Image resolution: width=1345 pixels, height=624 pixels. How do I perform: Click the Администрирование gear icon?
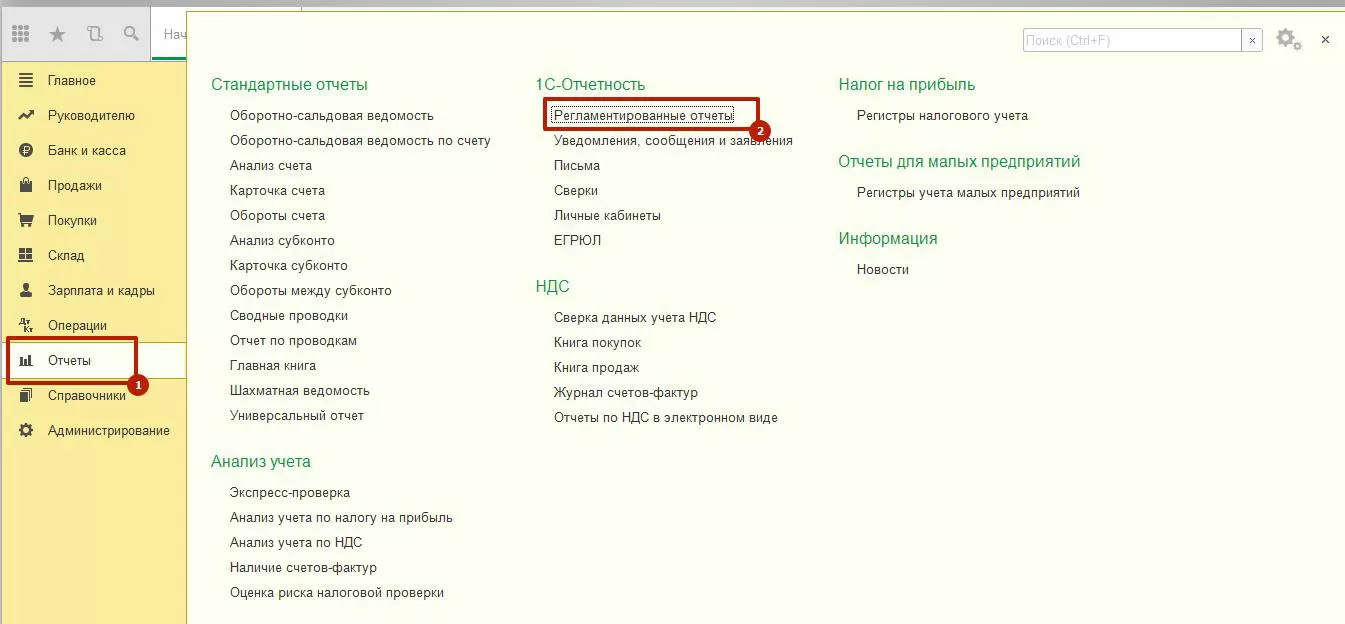pos(27,430)
